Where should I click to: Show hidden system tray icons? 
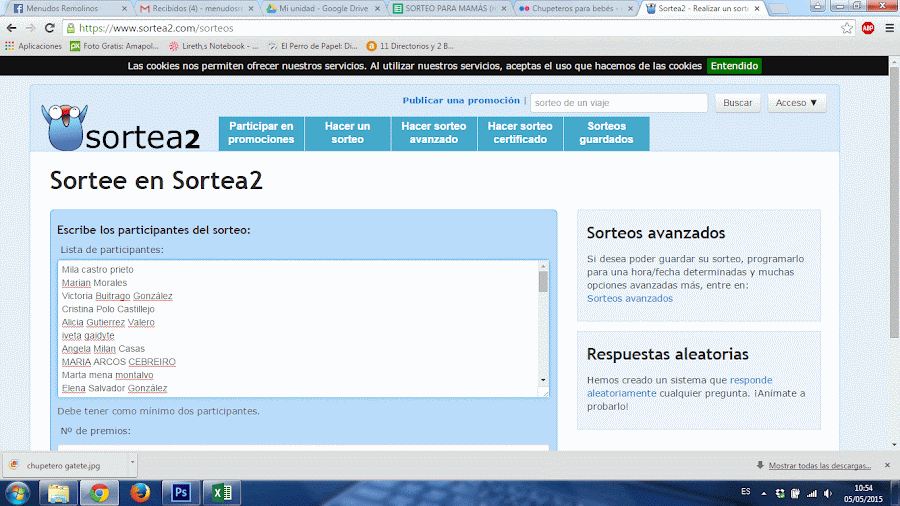pyautogui.click(x=763, y=493)
